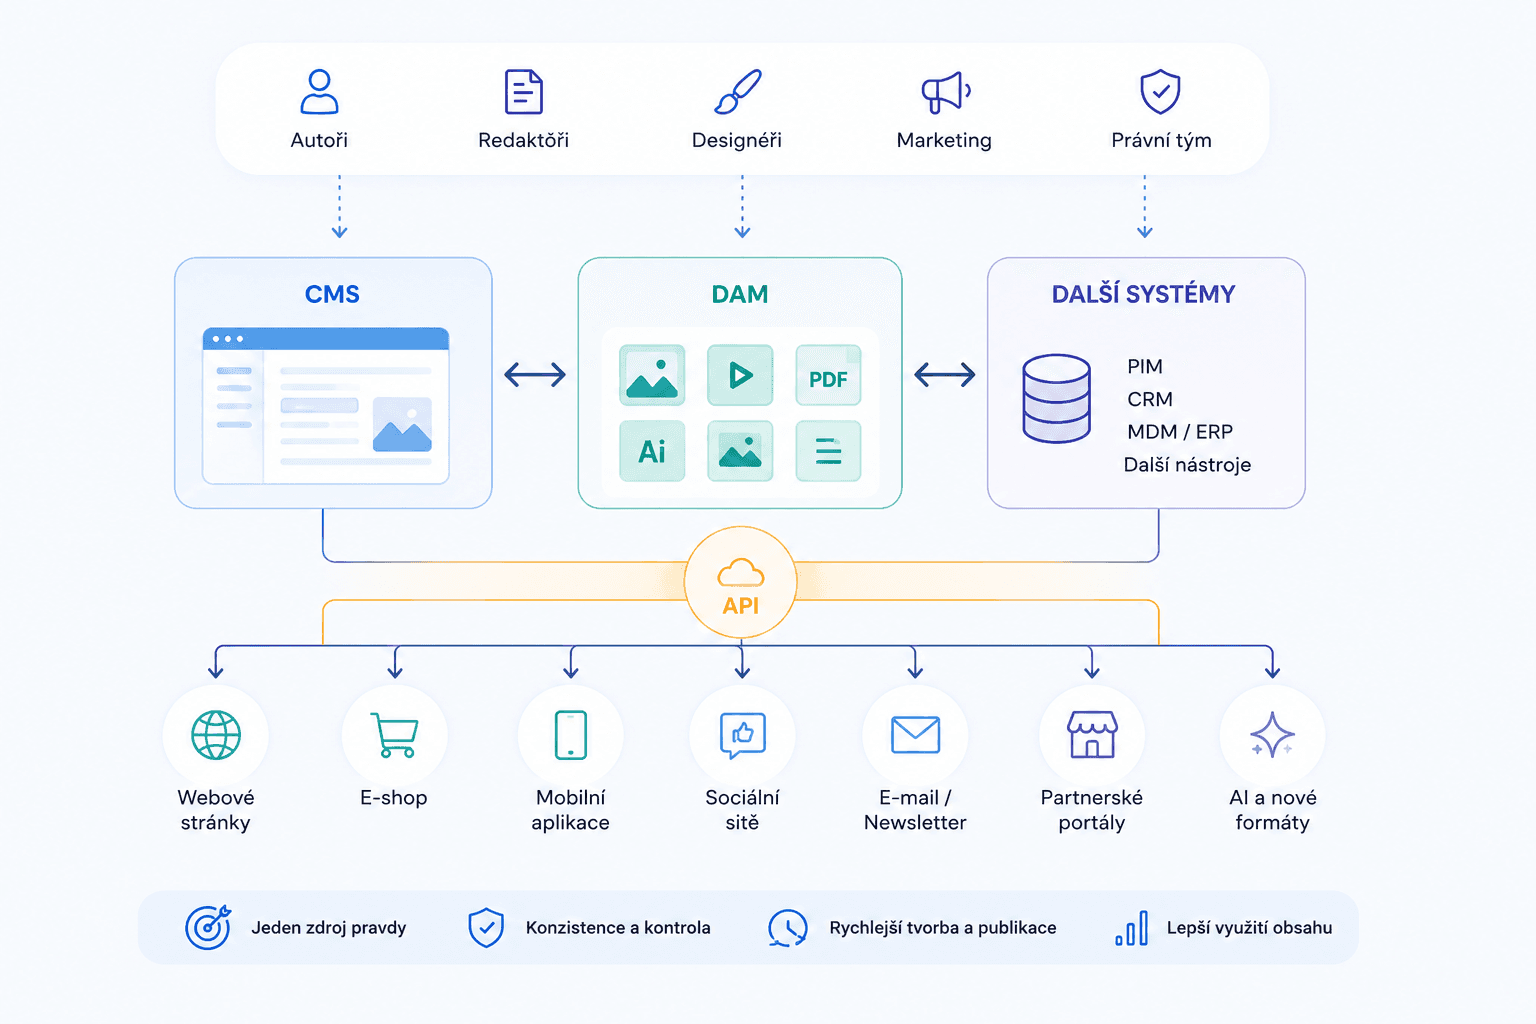Select the DAM photo asset tile
1536x1024 pixels.
tap(652, 375)
